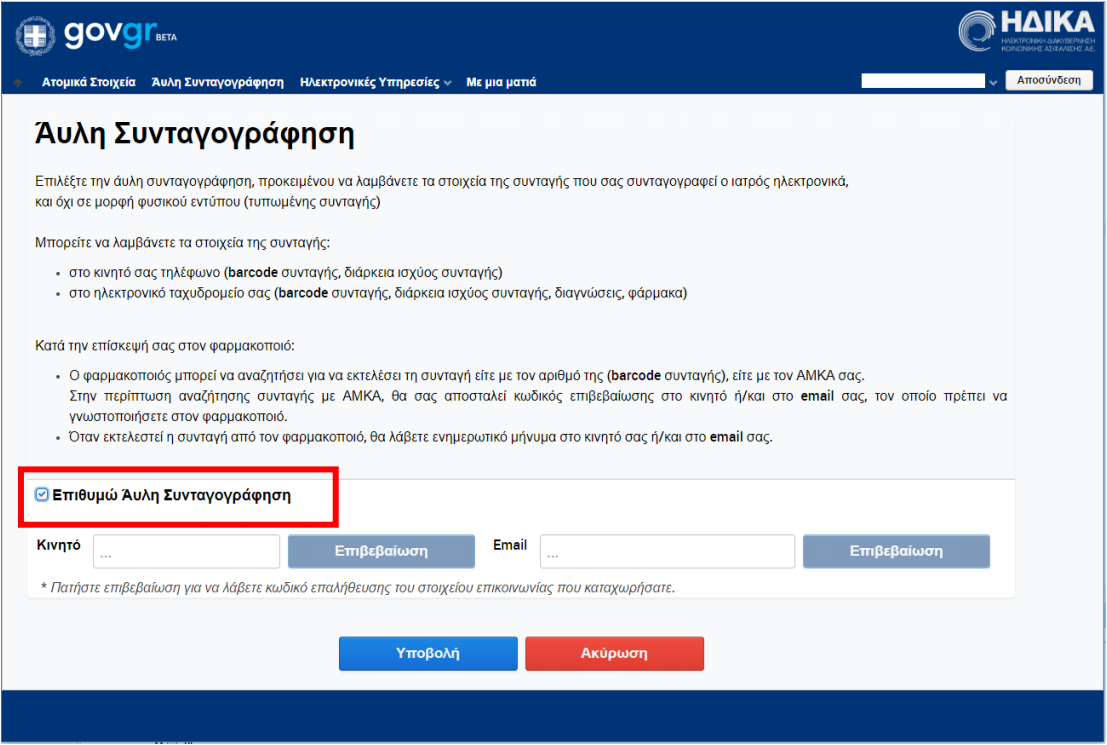Open the Ατομικά Στοιχεία menu item
The image size is (1107, 745).
(x=88, y=82)
